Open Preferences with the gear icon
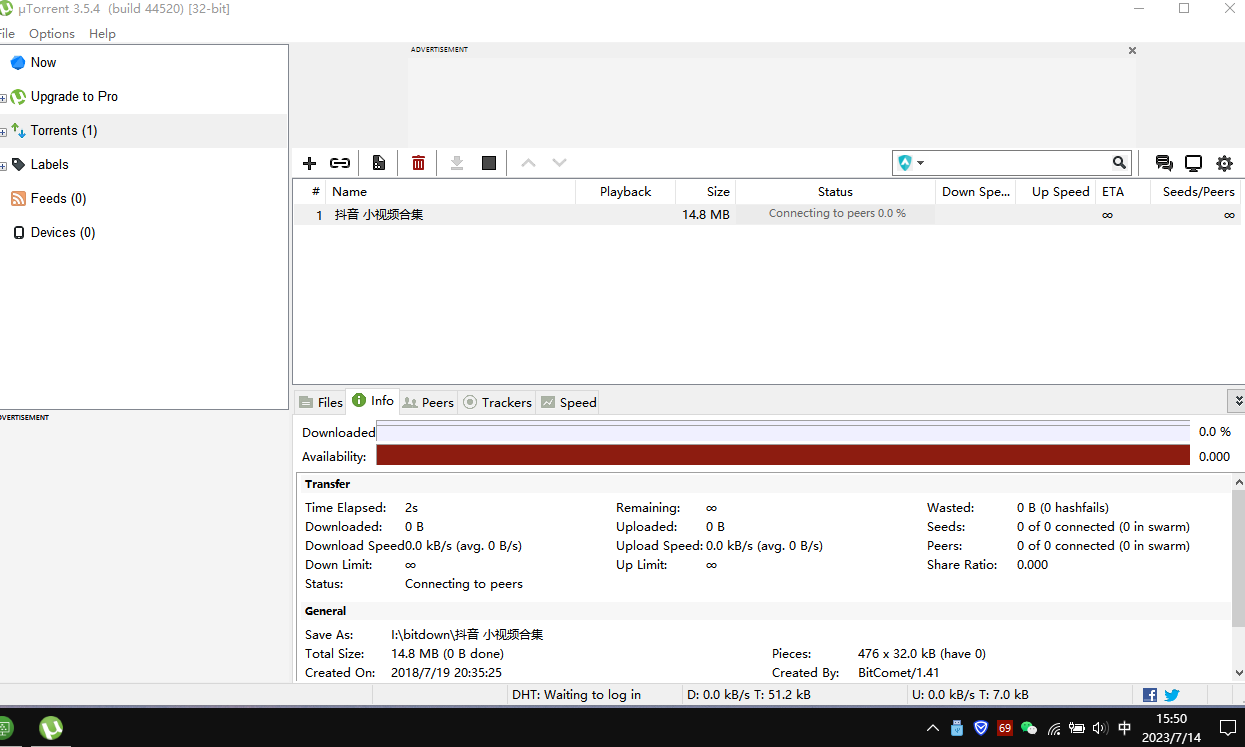The width and height of the screenshot is (1245, 747). pos(1224,163)
